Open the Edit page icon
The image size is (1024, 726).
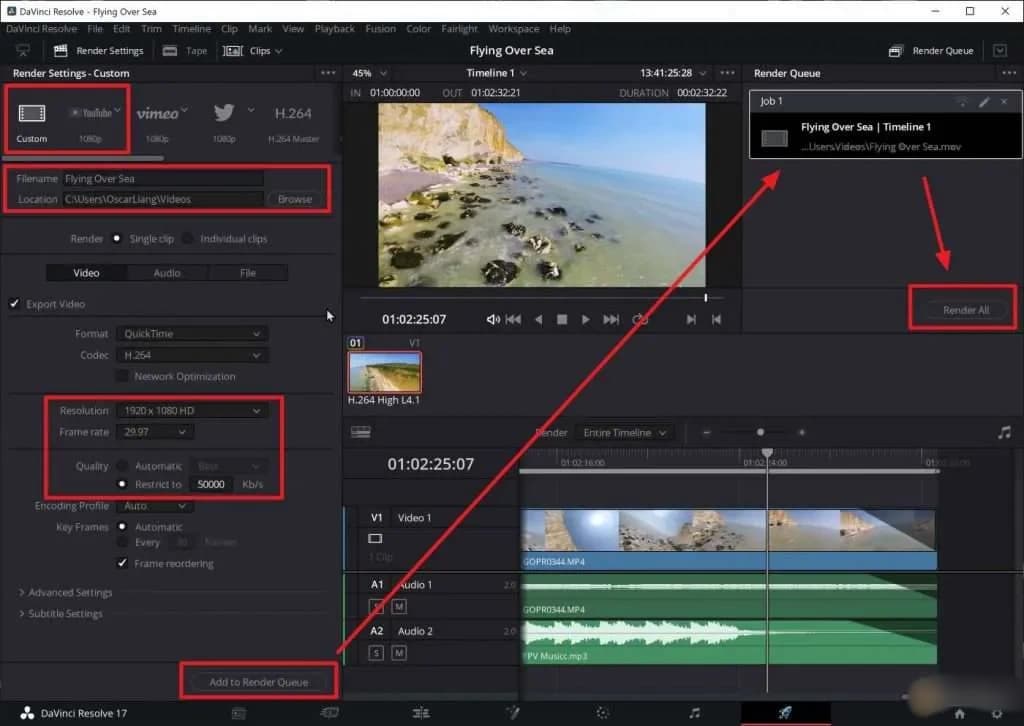tap(421, 713)
